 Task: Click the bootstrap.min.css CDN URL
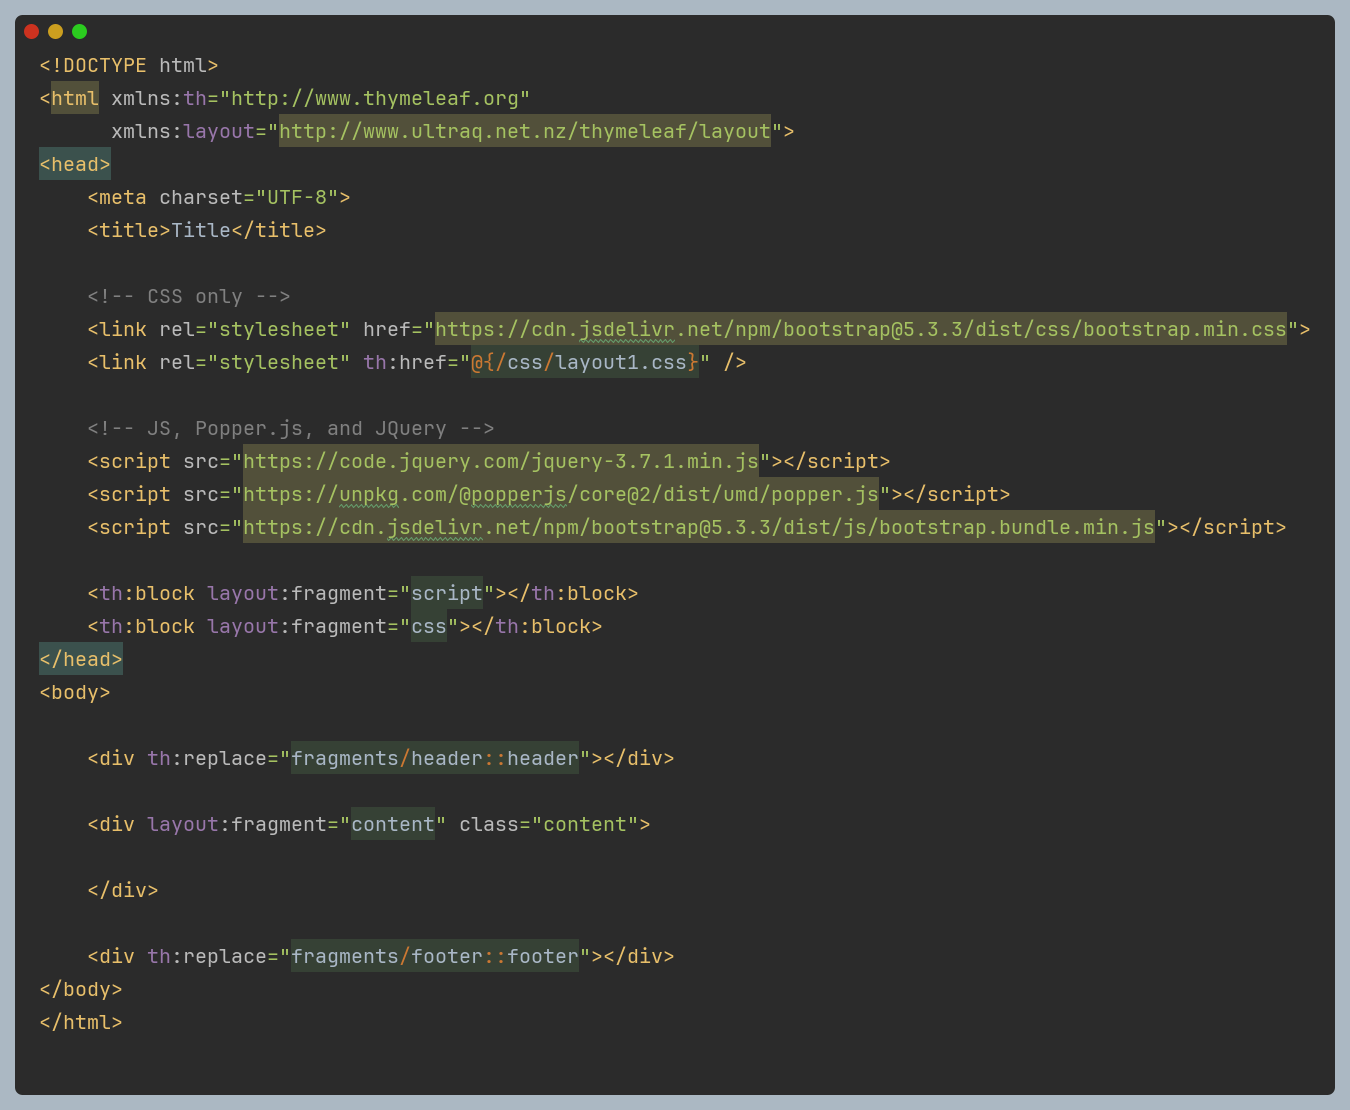[861, 329]
